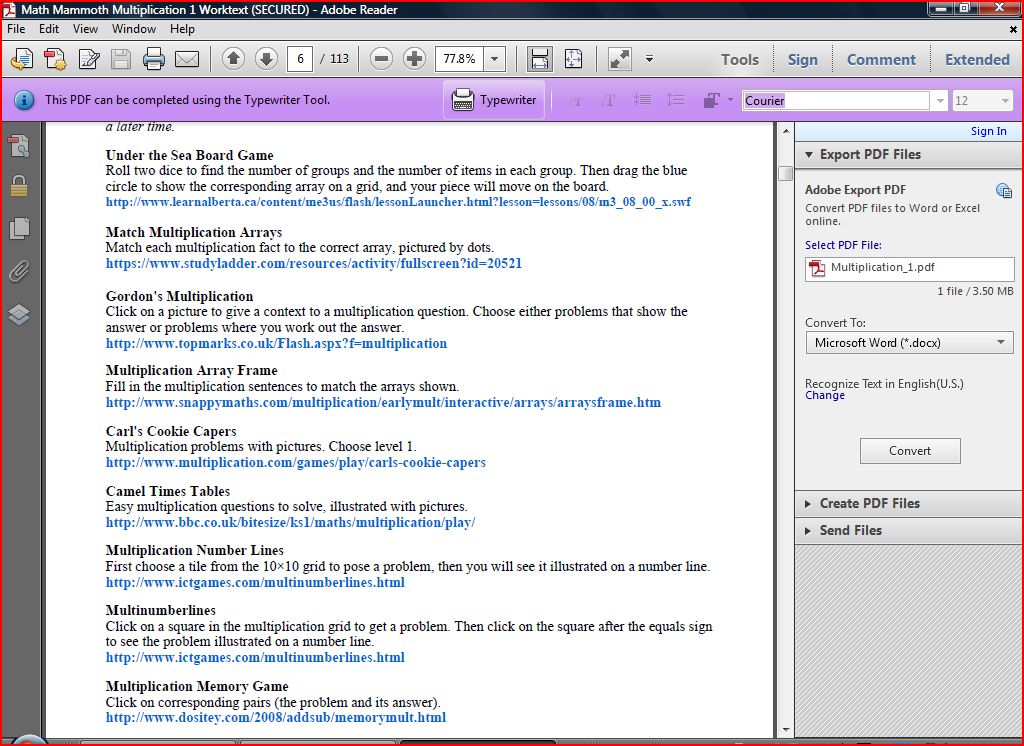
Task: Open the Window menu
Action: pyautogui.click(x=134, y=29)
